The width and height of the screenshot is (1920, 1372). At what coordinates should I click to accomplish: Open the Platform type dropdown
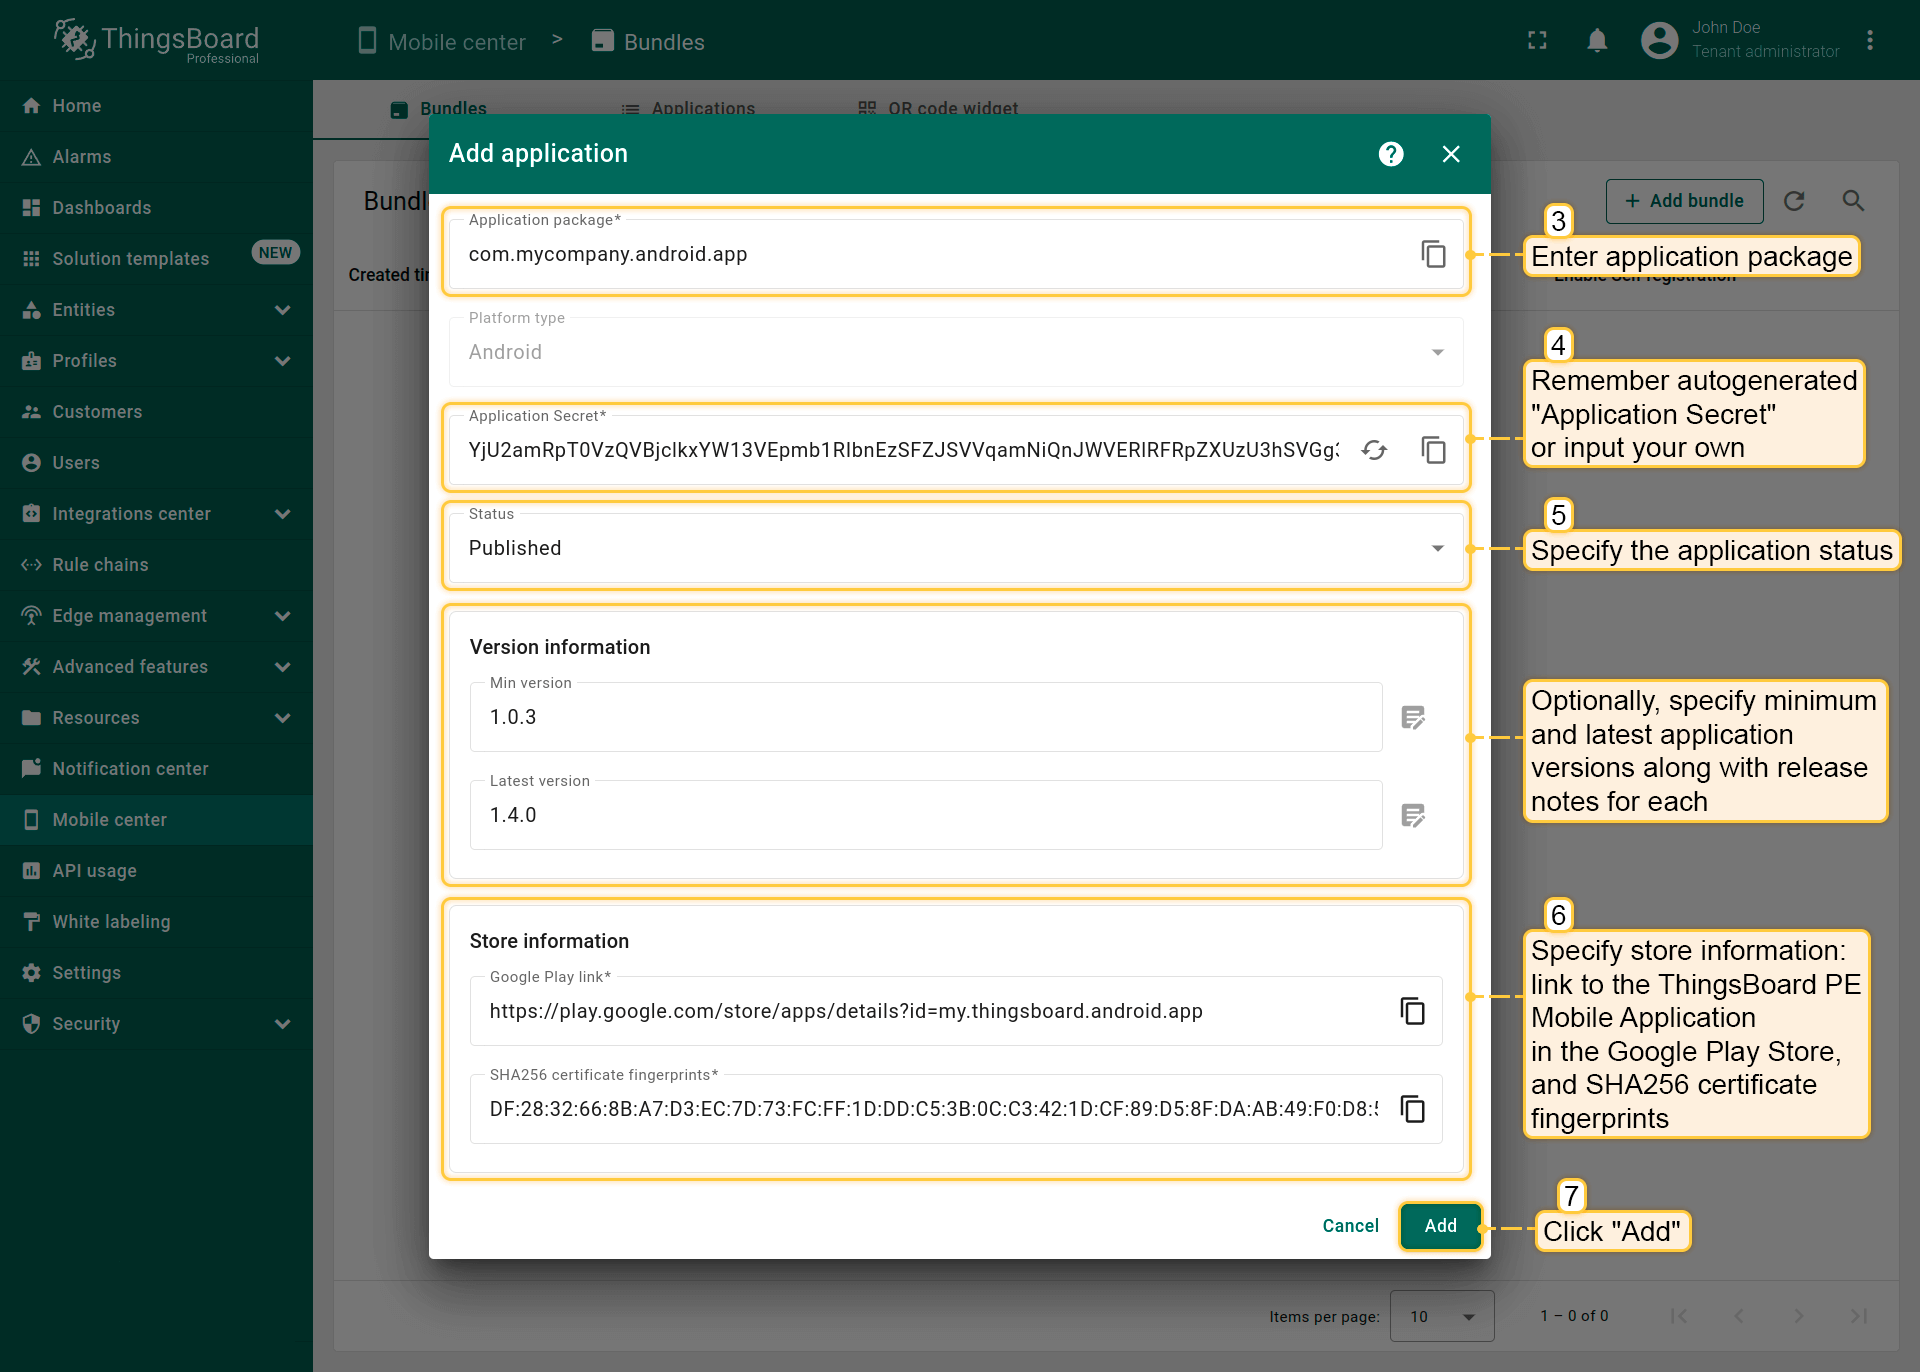(x=955, y=352)
